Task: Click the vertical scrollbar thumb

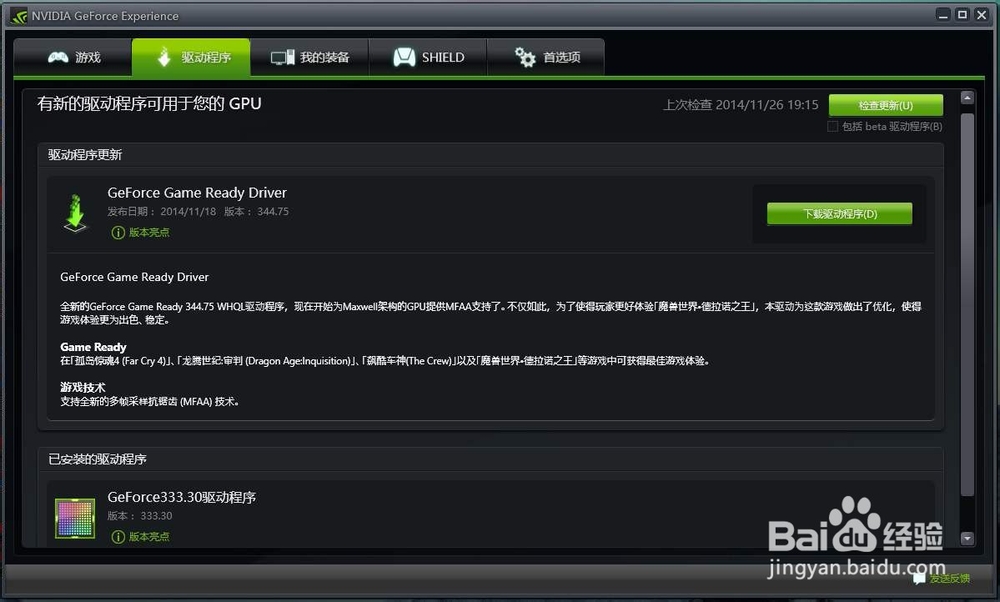Action: tap(967, 304)
